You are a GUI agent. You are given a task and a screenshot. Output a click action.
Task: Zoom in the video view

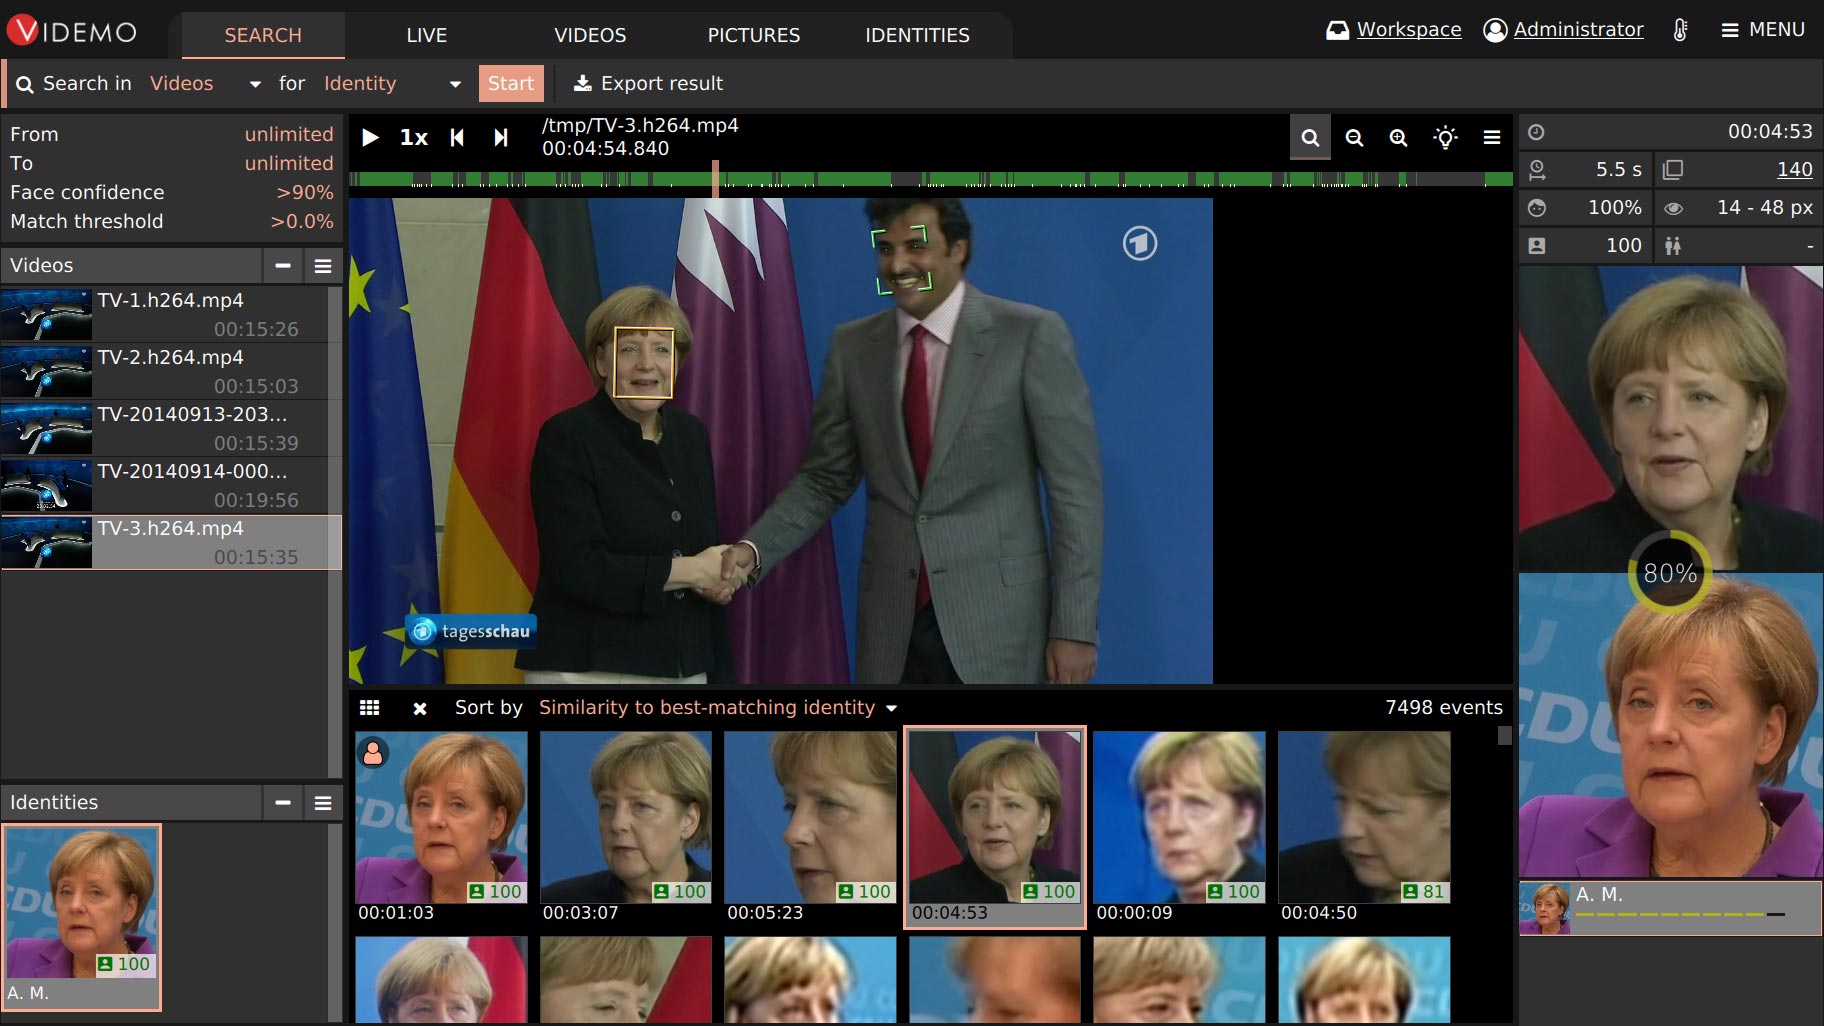pyautogui.click(x=1398, y=138)
